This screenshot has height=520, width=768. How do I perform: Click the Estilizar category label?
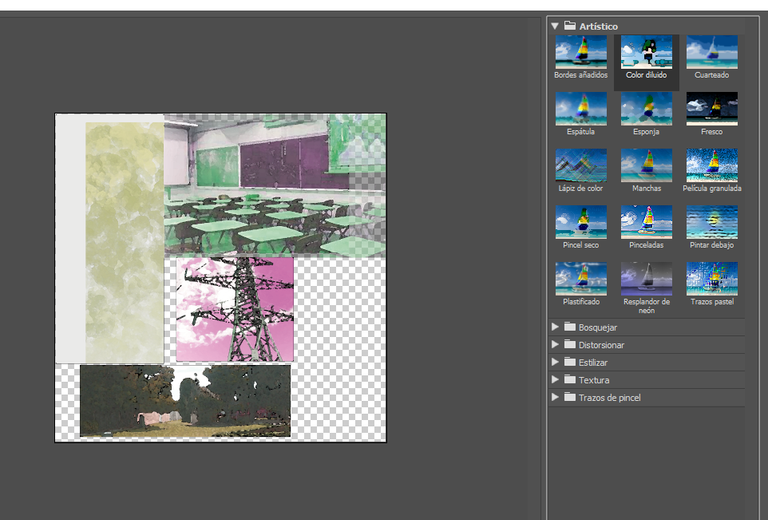pyautogui.click(x=593, y=363)
